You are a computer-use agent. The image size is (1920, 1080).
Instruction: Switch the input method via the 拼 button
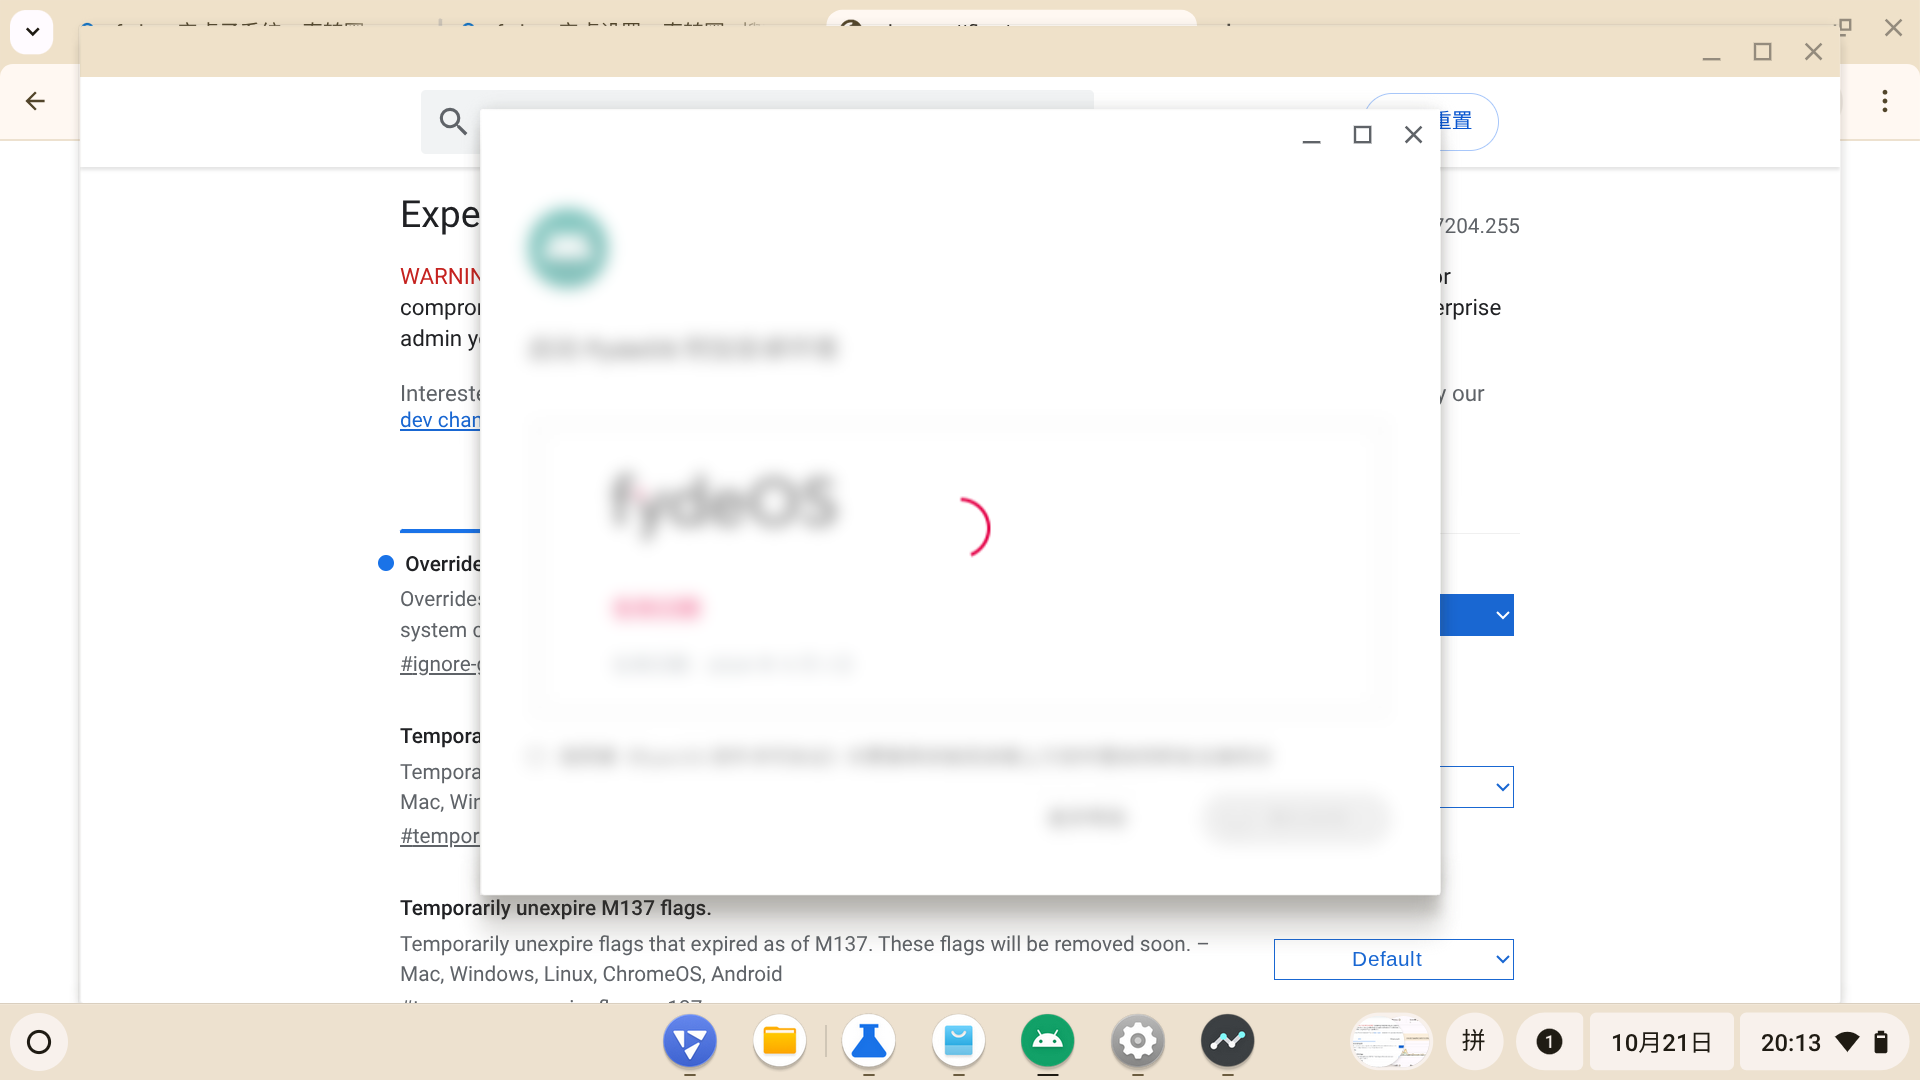1473,1042
